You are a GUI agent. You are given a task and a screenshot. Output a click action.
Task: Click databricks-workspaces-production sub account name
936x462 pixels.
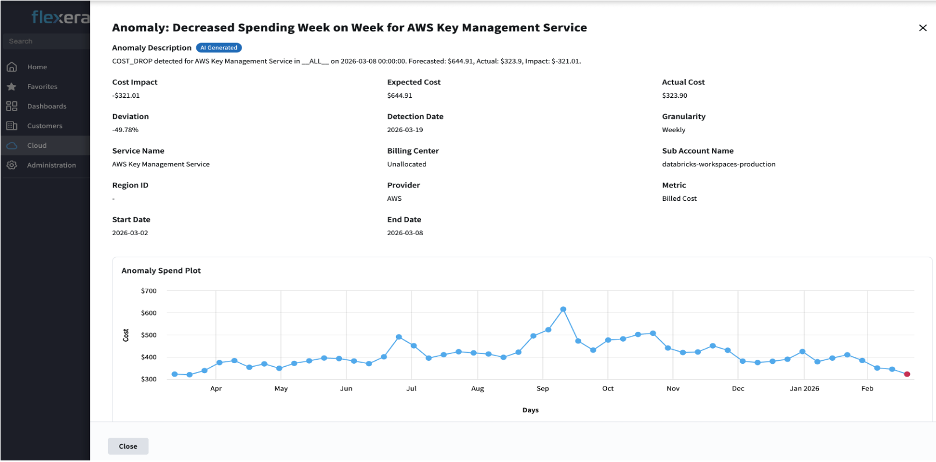[x=719, y=164]
